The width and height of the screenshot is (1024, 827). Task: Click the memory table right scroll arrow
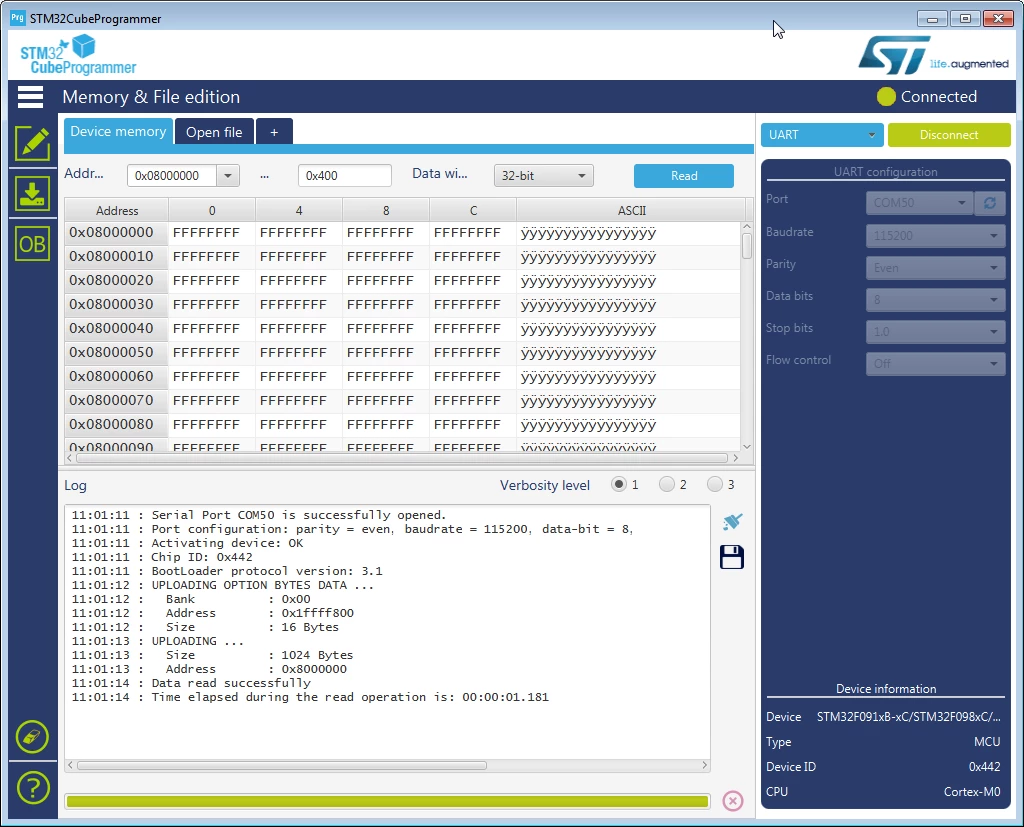(x=735, y=458)
